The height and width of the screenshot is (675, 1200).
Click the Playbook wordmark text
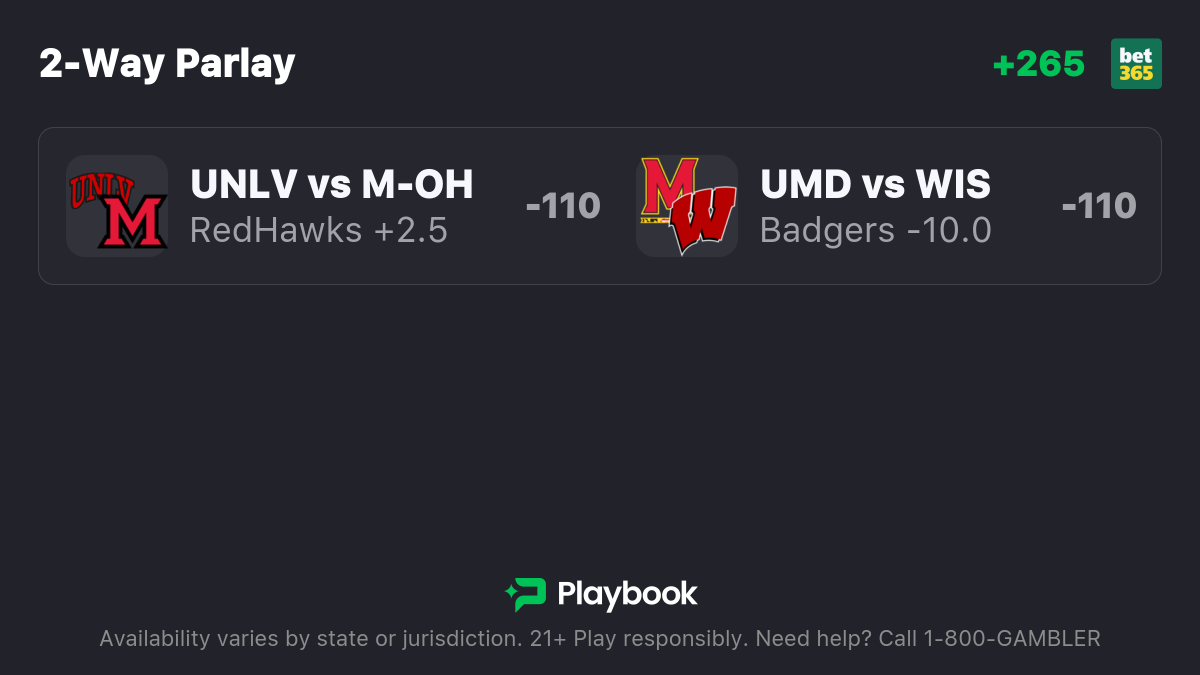[627, 594]
